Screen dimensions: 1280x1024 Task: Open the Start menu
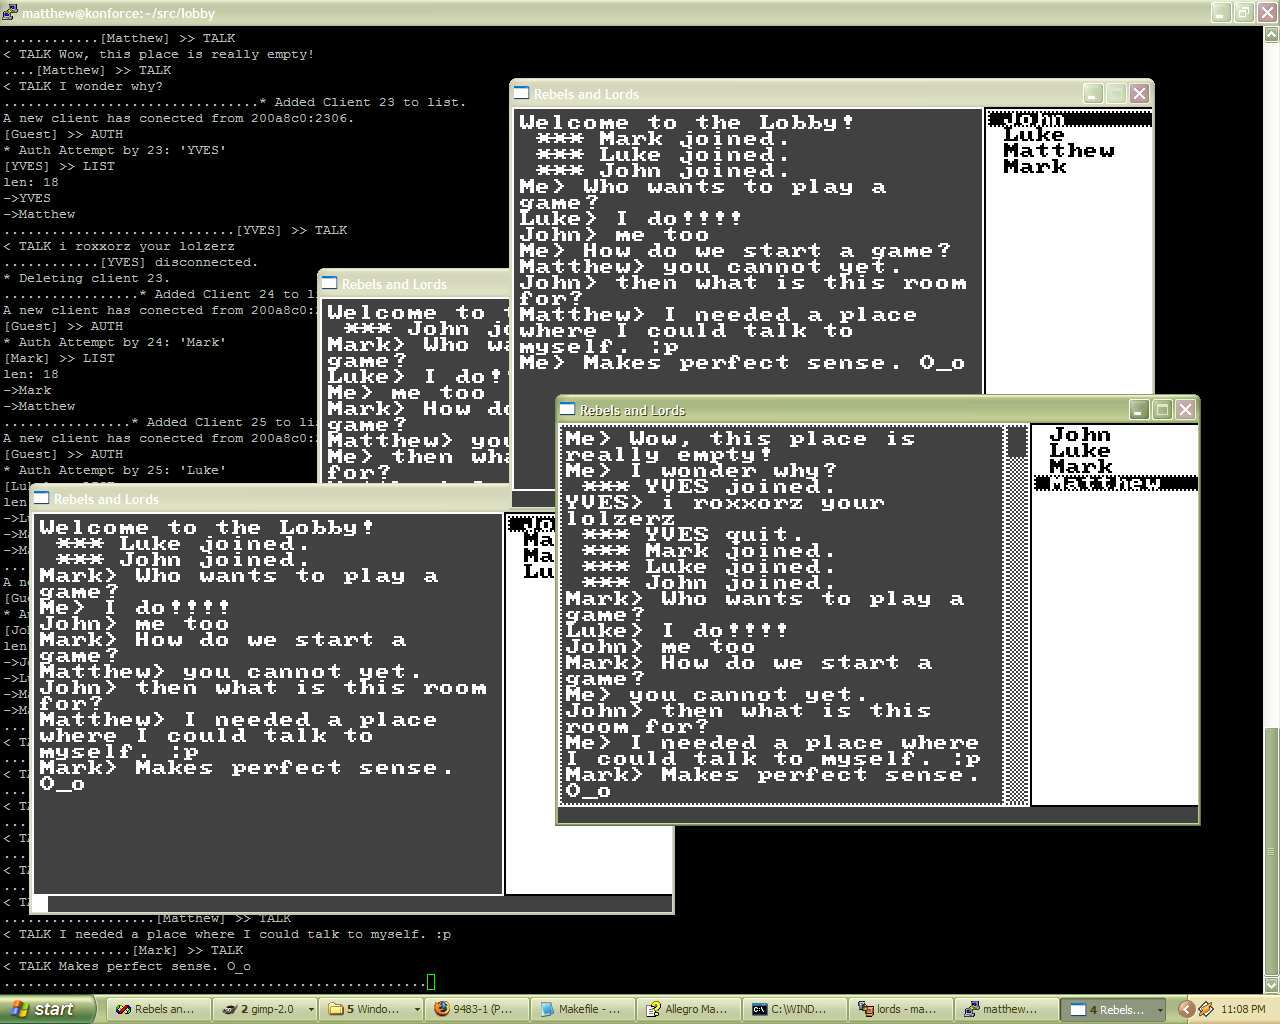[47, 1009]
